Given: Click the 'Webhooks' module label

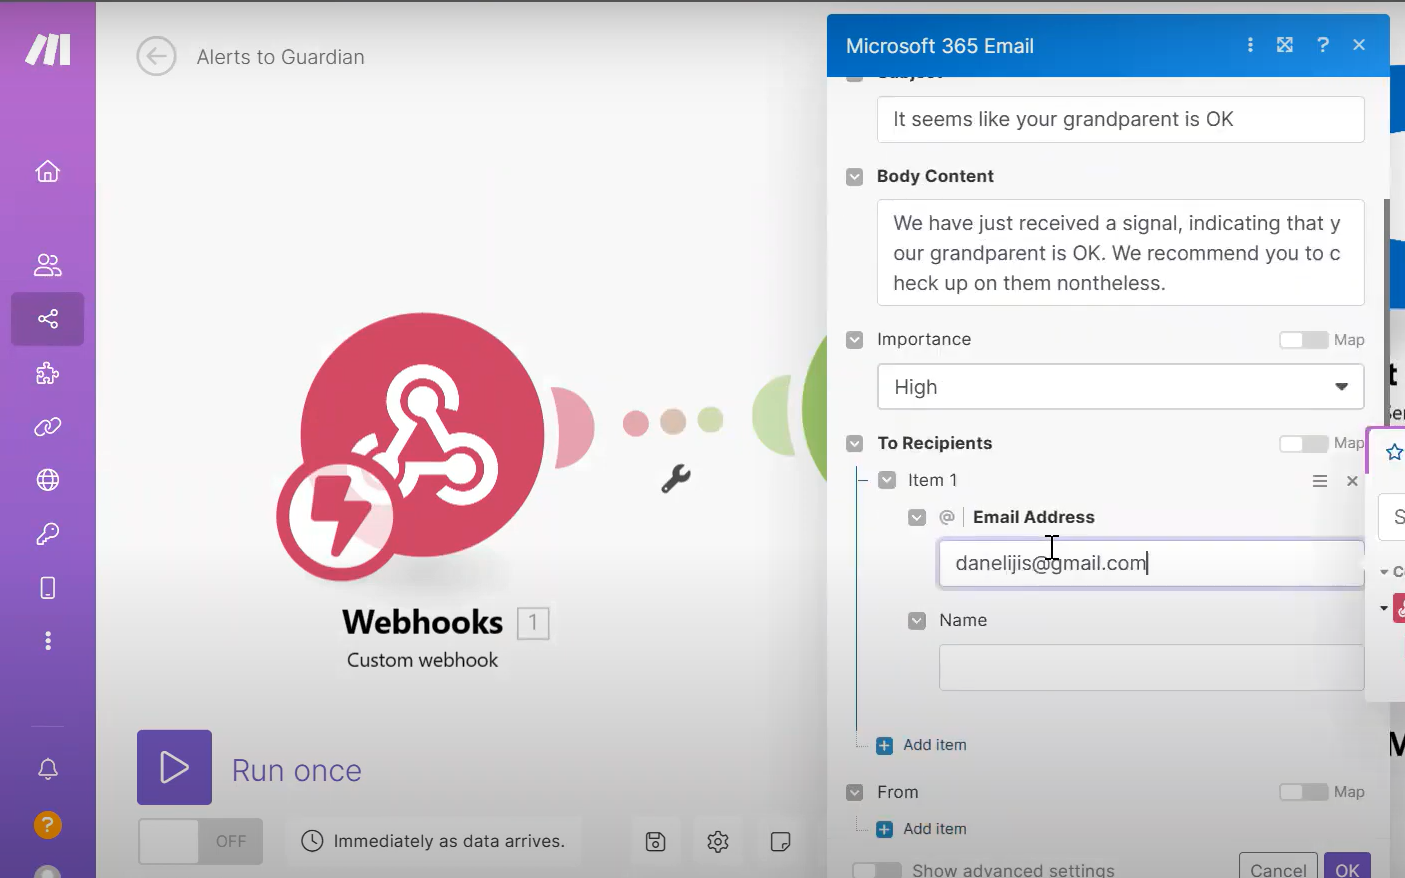Looking at the screenshot, I should coord(423,622).
